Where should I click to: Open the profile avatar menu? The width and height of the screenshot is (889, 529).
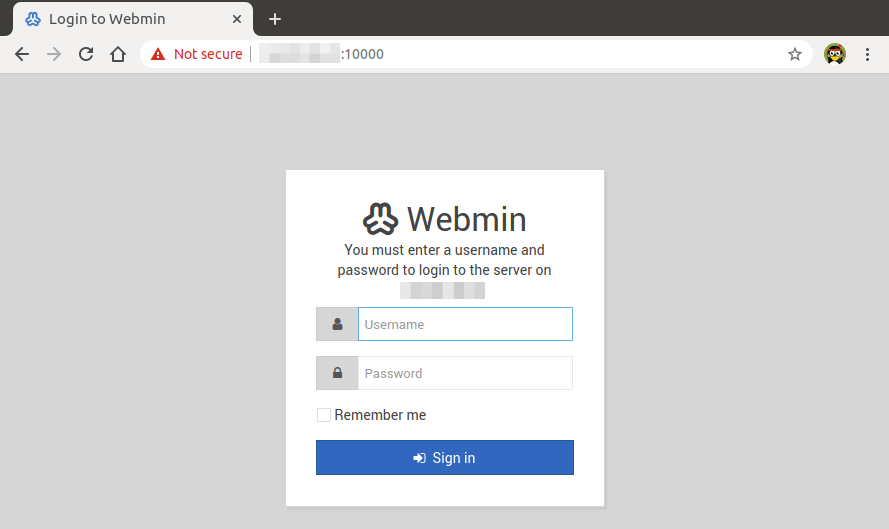click(x=834, y=54)
